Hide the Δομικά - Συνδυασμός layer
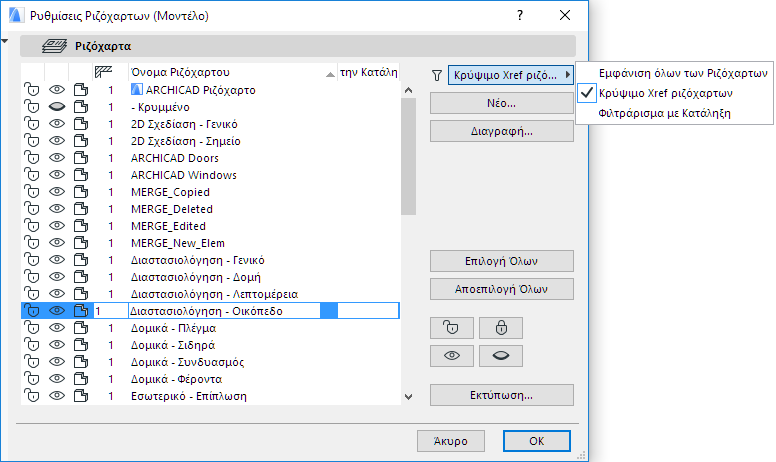The width and height of the screenshot is (776, 462). coord(57,362)
